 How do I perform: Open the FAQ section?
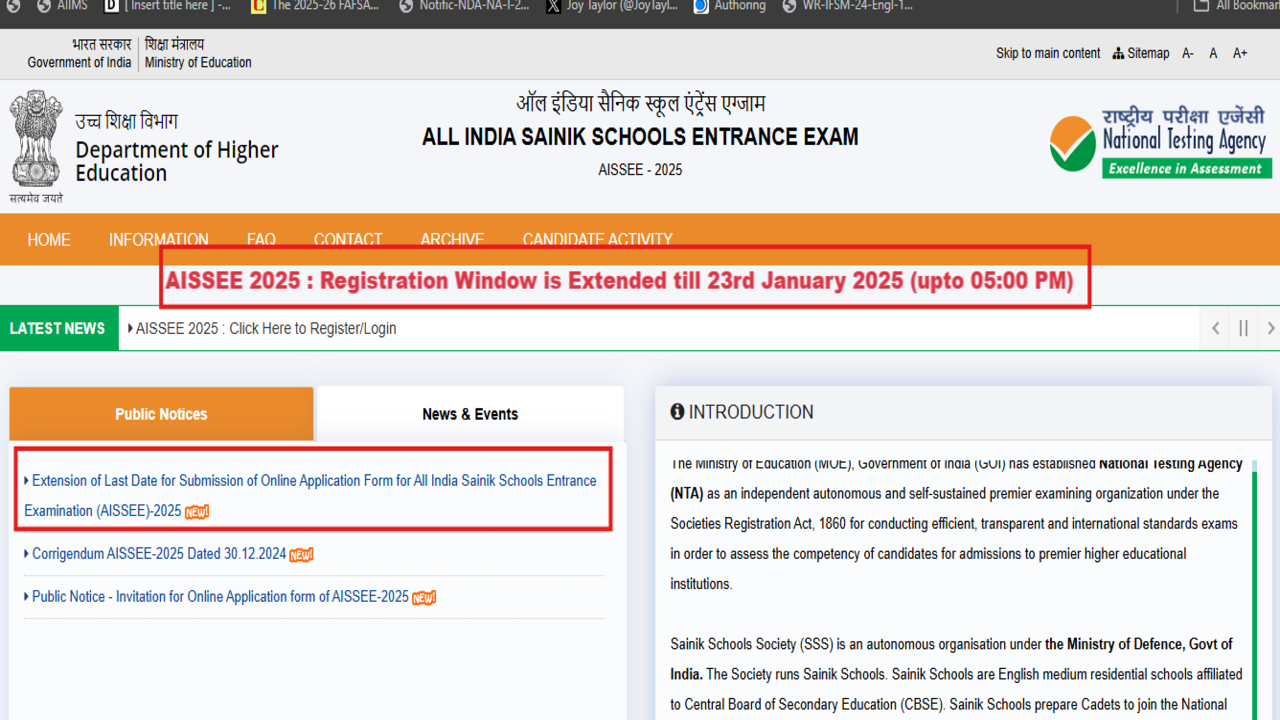click(x=260, y=239)
